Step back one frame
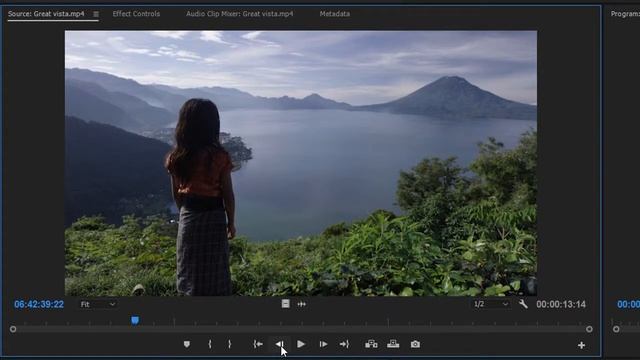Screen dimensions: 640x360 point(280,344)
